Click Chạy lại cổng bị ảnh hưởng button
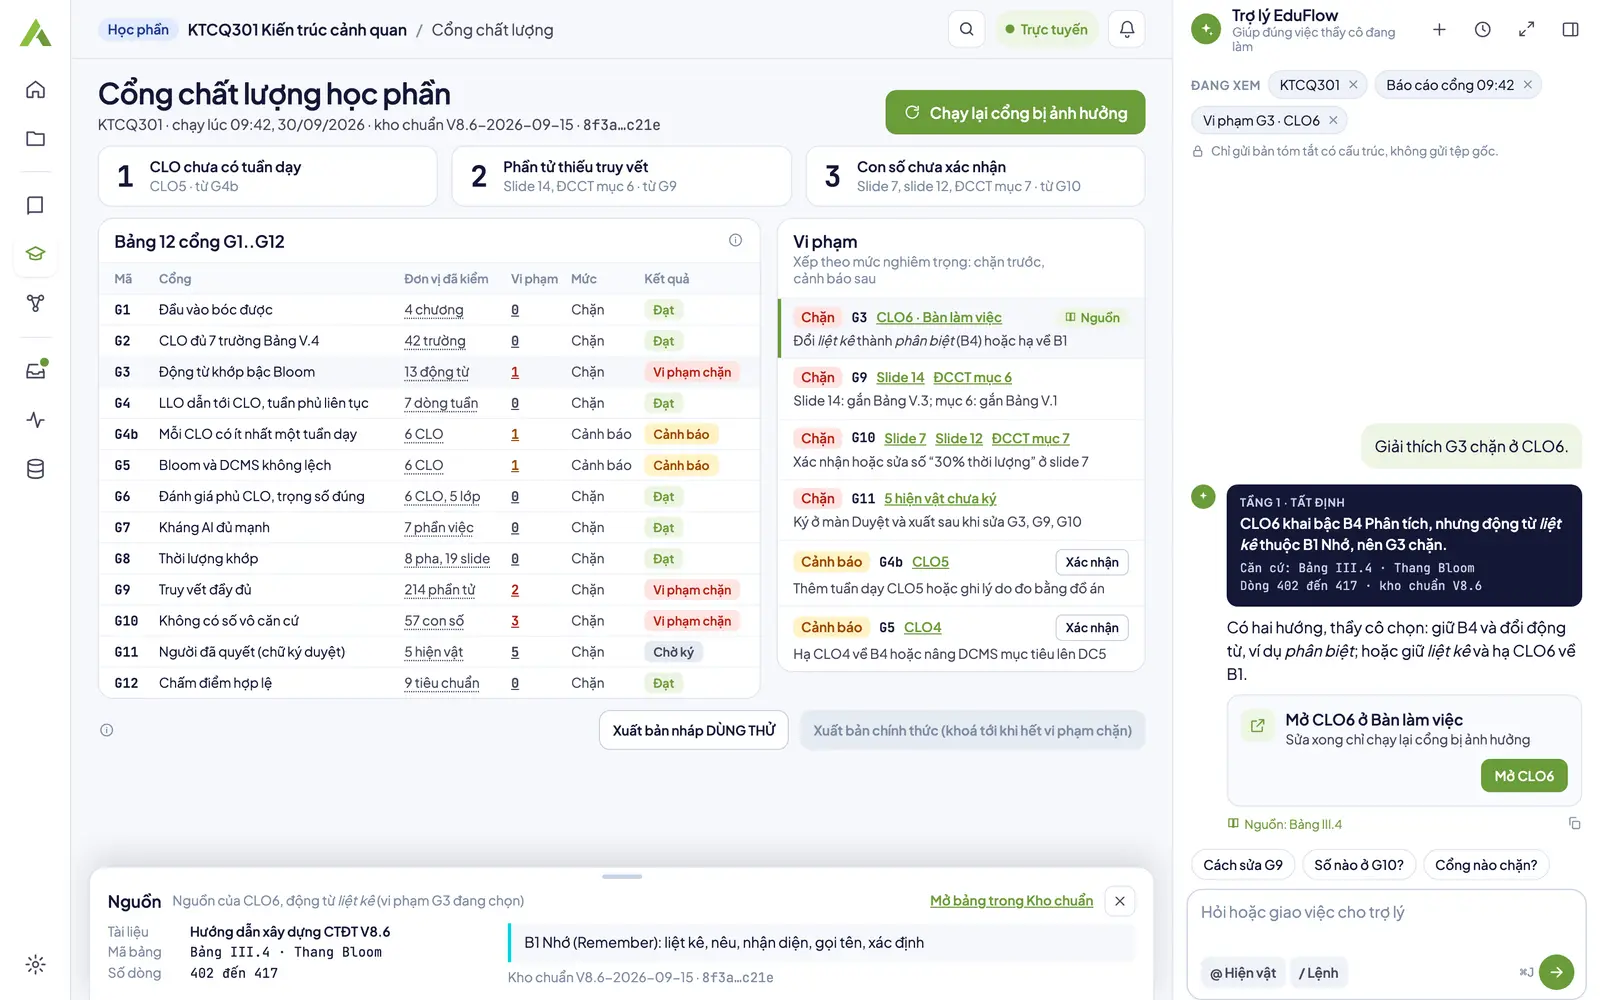The image size is (1600, 1000). click(x=1015, y=113)
